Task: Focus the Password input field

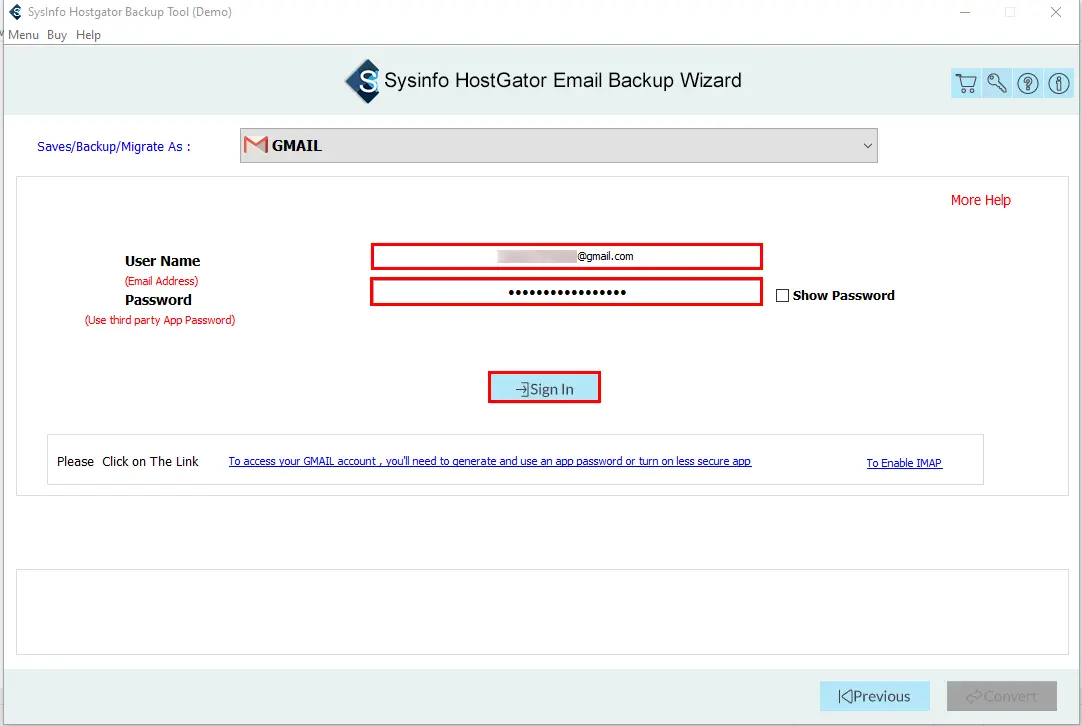Action: 567,292
